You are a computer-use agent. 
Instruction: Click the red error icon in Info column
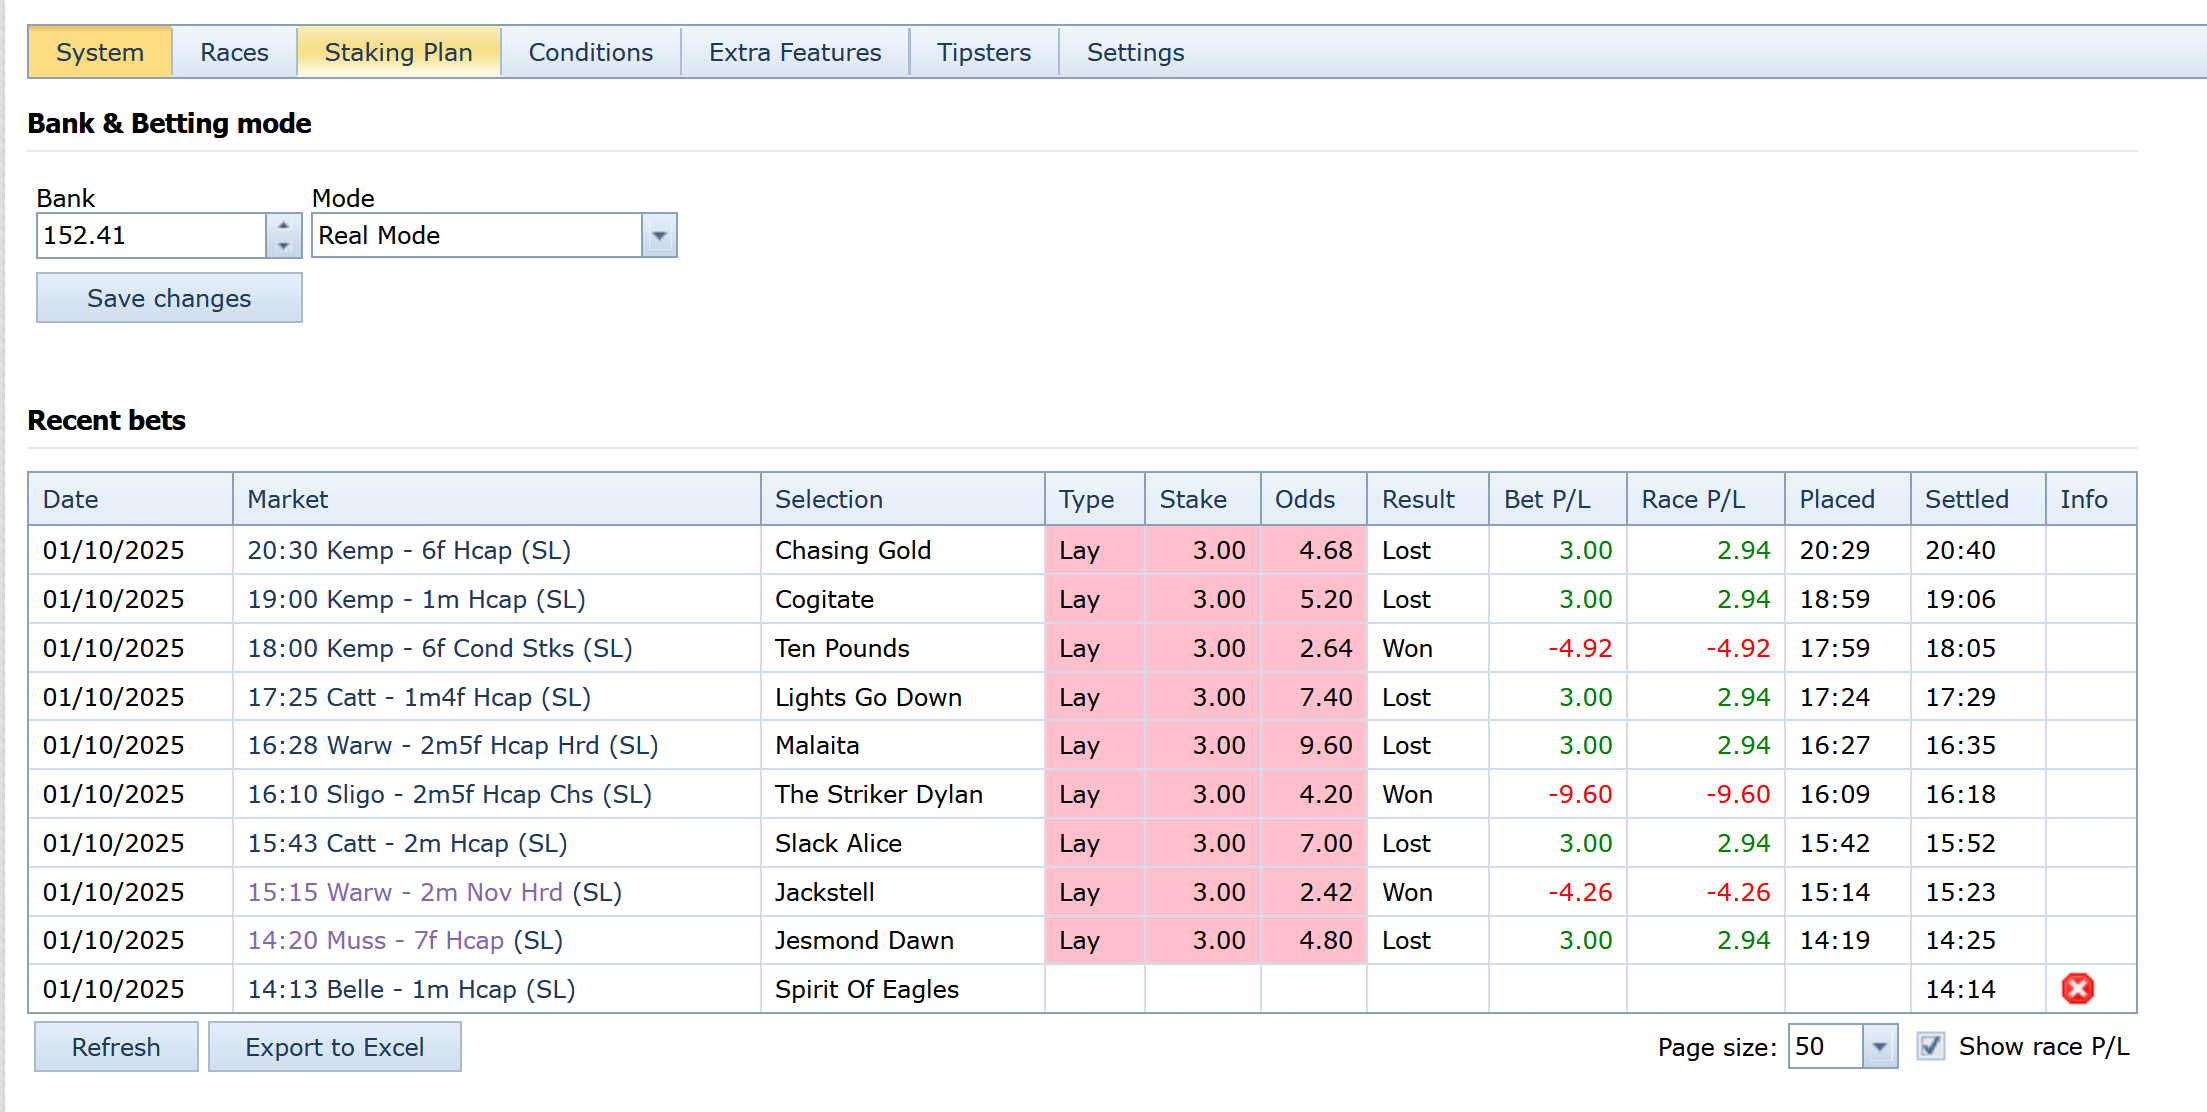pos(2077,989)
